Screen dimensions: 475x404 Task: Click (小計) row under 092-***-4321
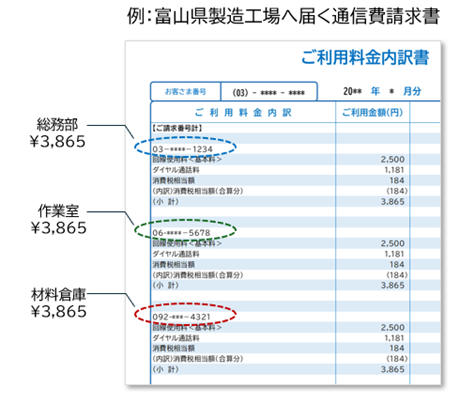(166, 369)
